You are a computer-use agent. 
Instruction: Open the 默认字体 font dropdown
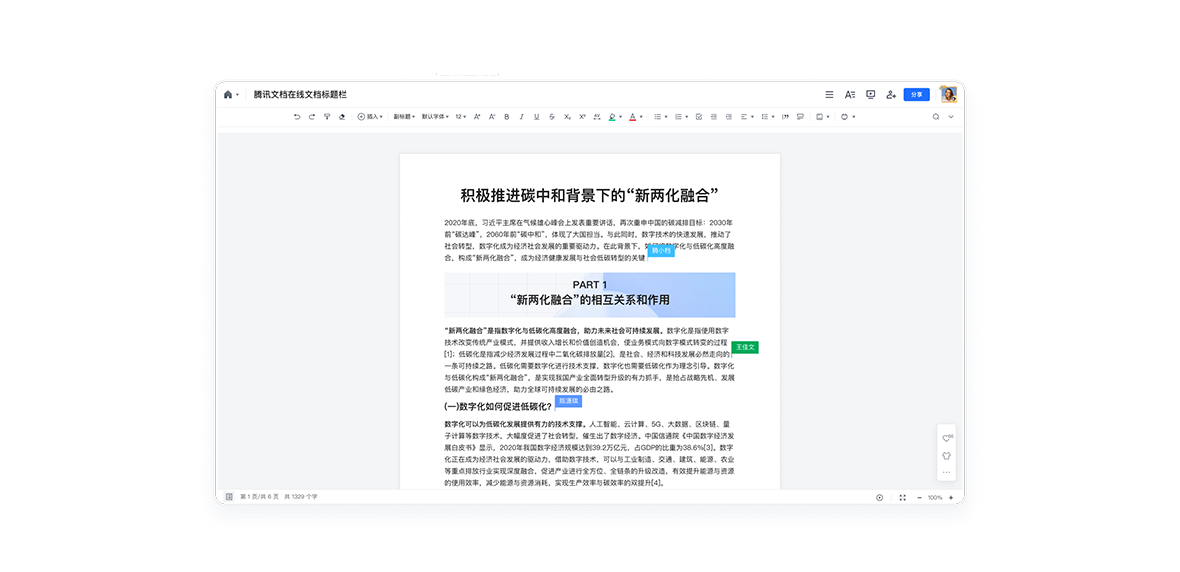435,117
